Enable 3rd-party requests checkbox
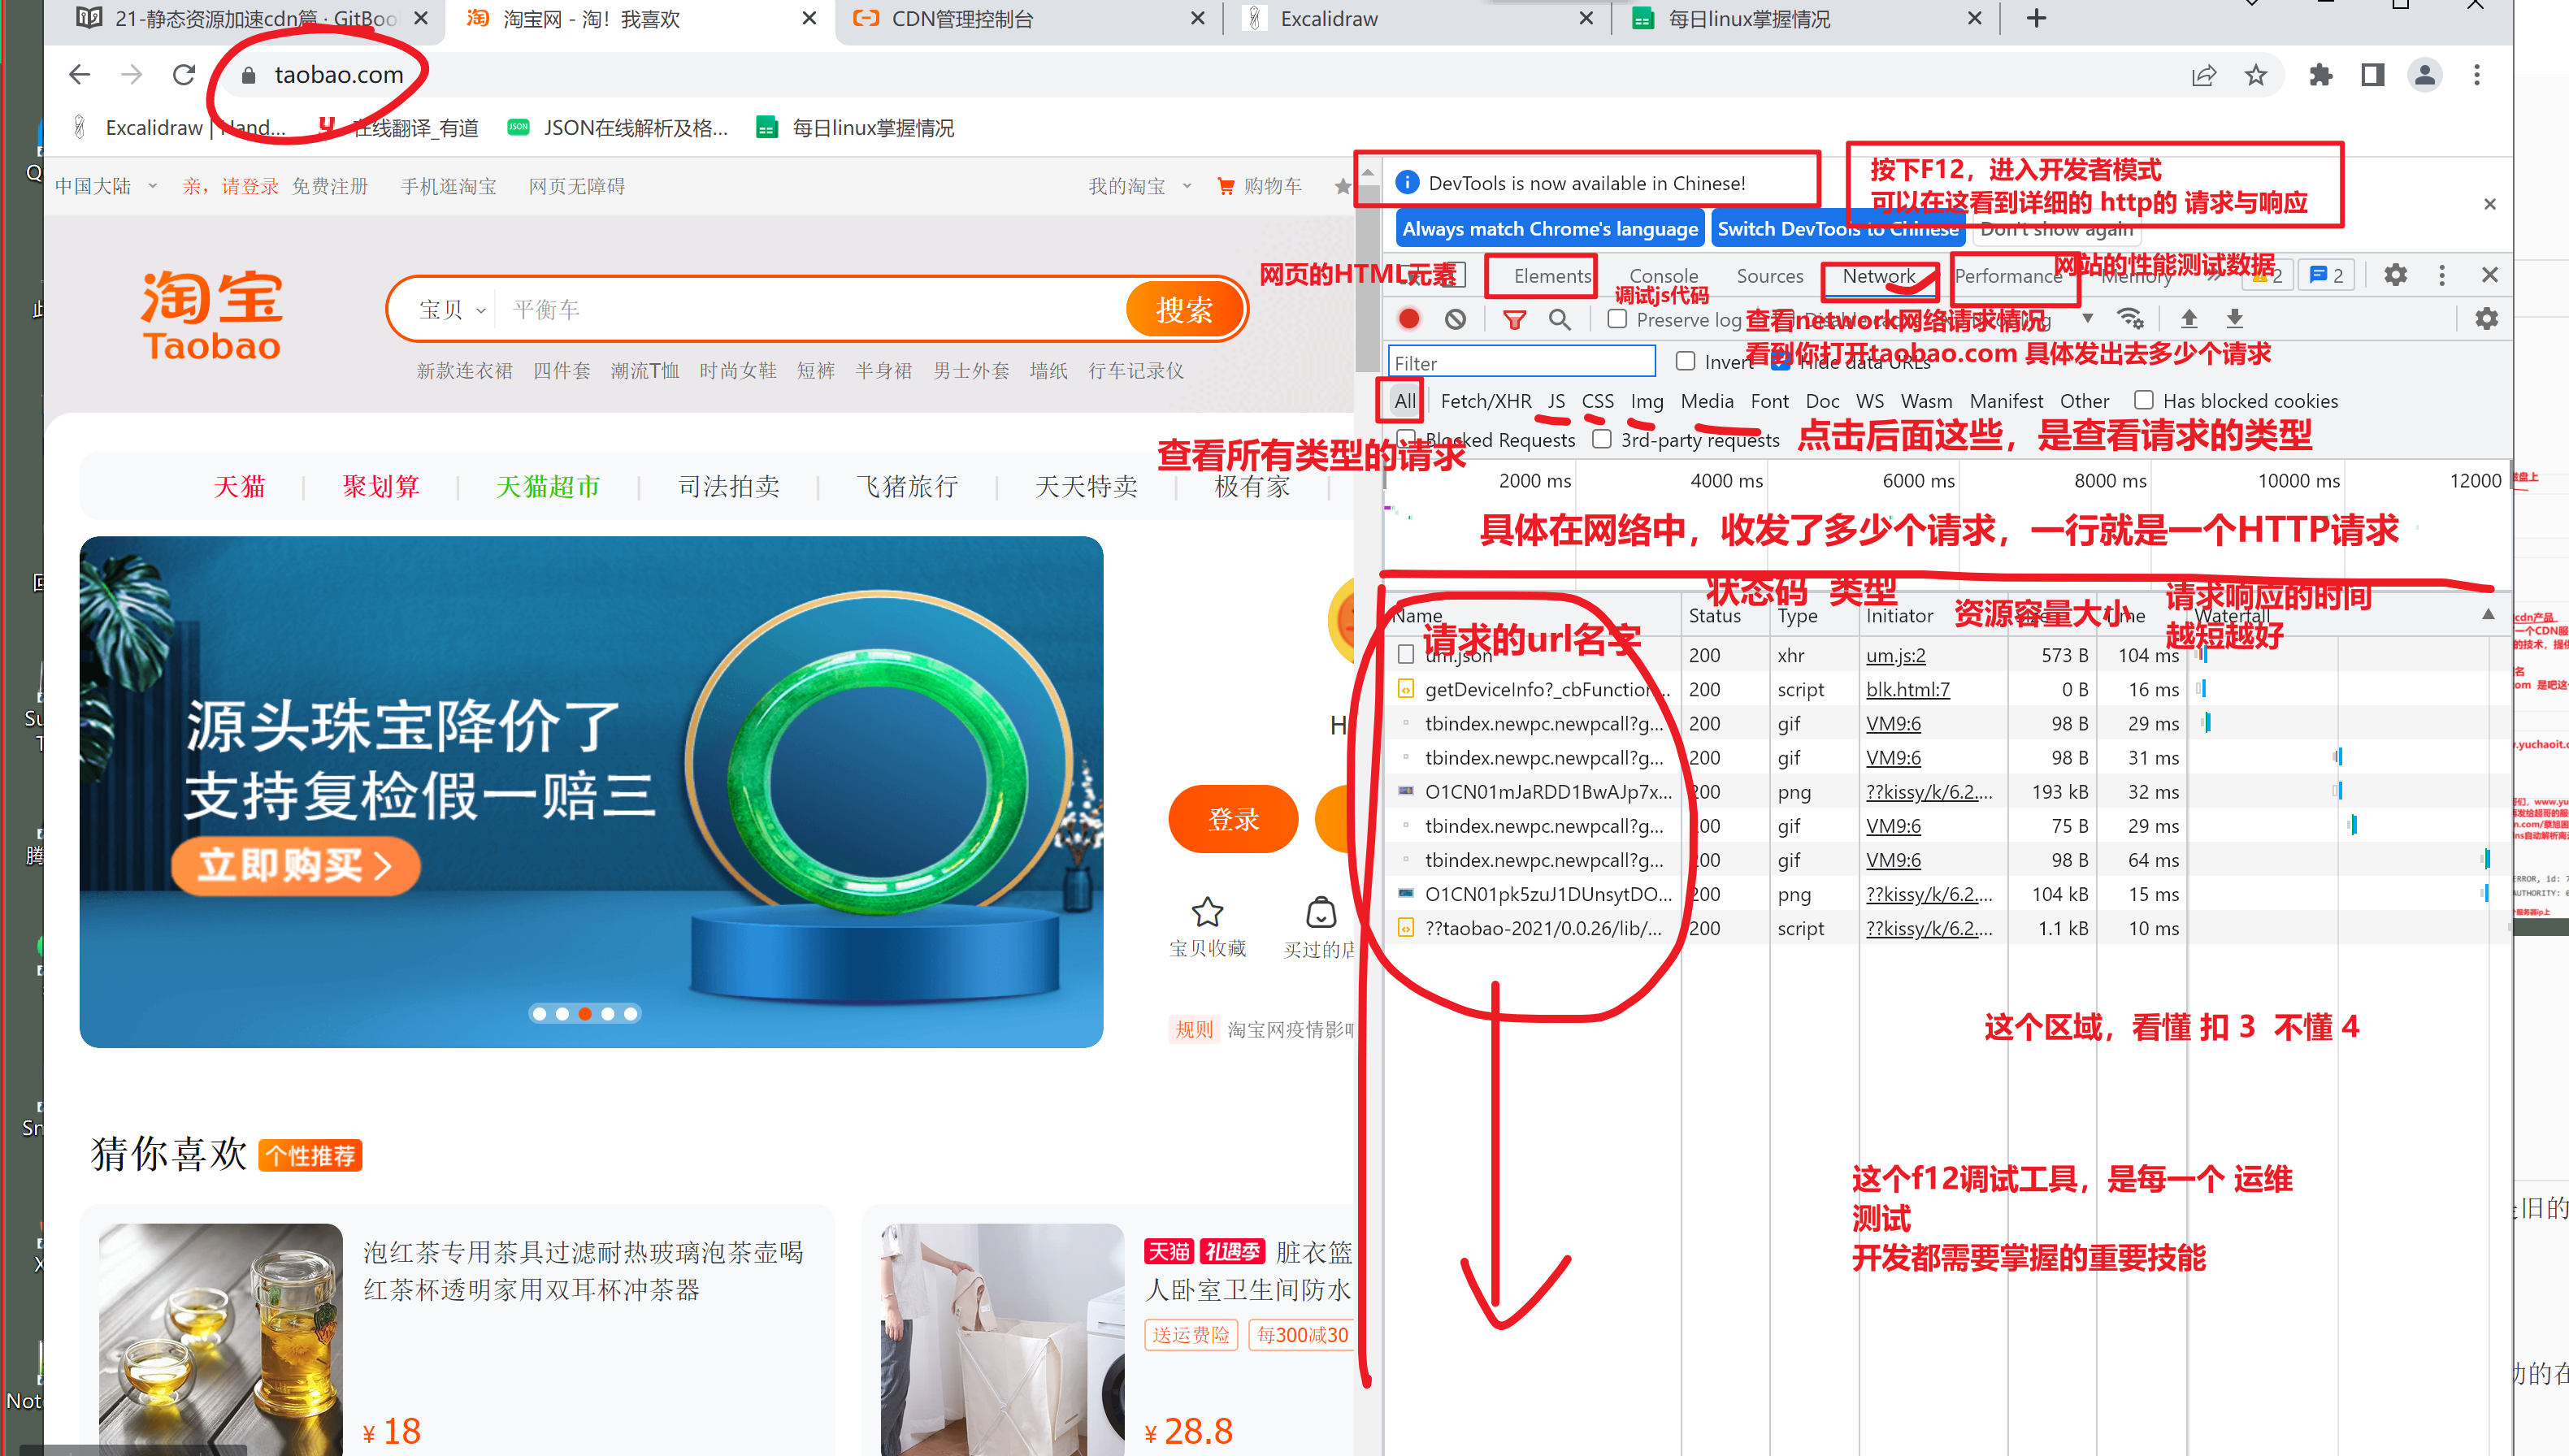This screenshot has height=1456, width=2569. (1601, 439)
